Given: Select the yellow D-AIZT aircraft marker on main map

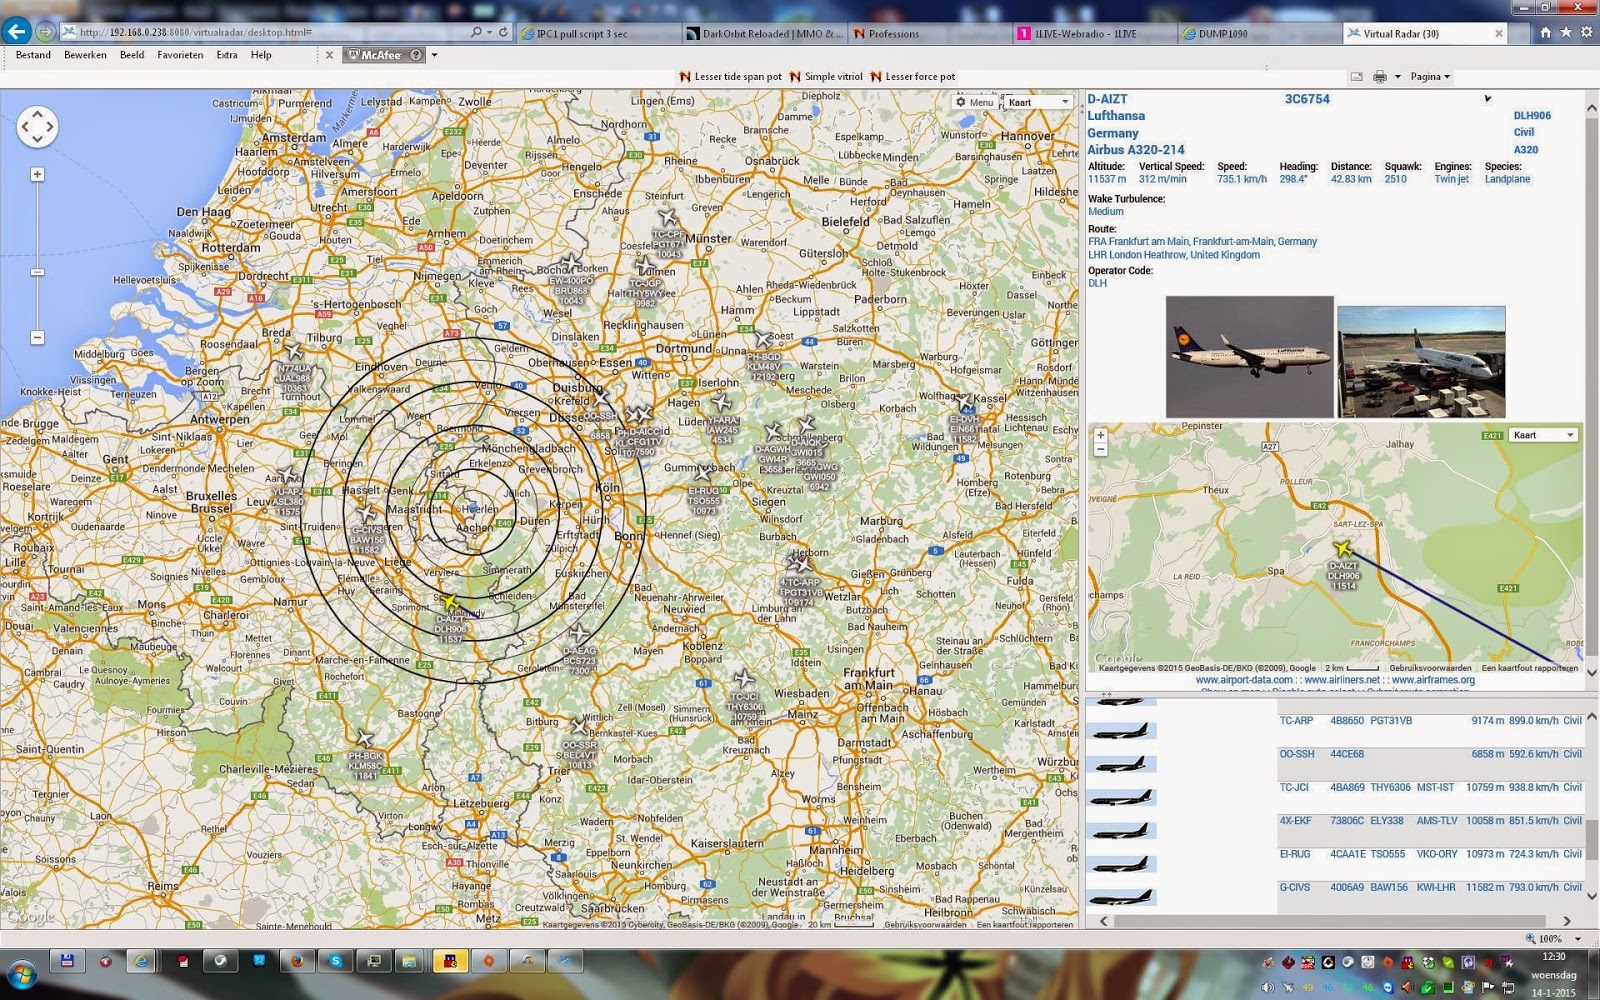Looking at the screenshot, I should coord(450,603).
